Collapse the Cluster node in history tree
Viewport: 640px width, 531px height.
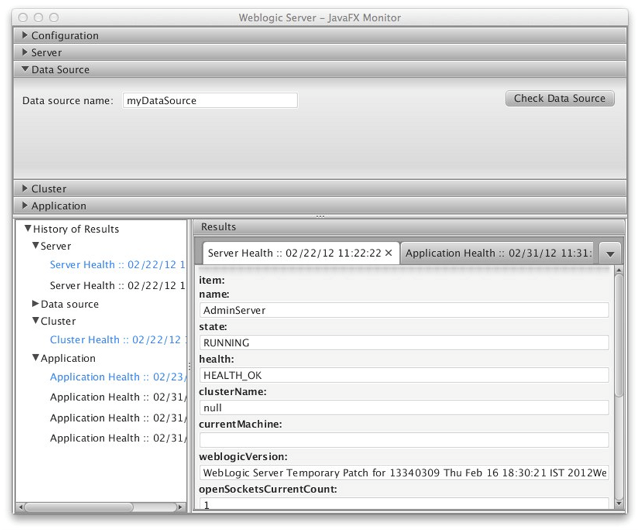36,321
